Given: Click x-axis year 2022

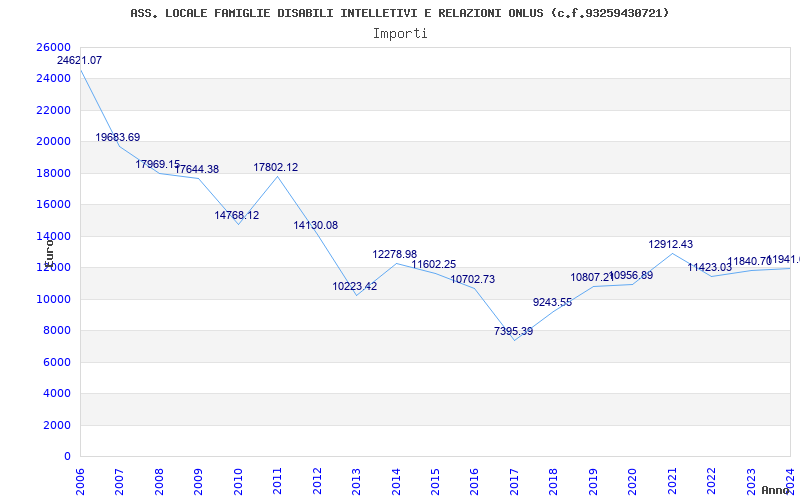Looking at the screenshot, I should (712, 482).
